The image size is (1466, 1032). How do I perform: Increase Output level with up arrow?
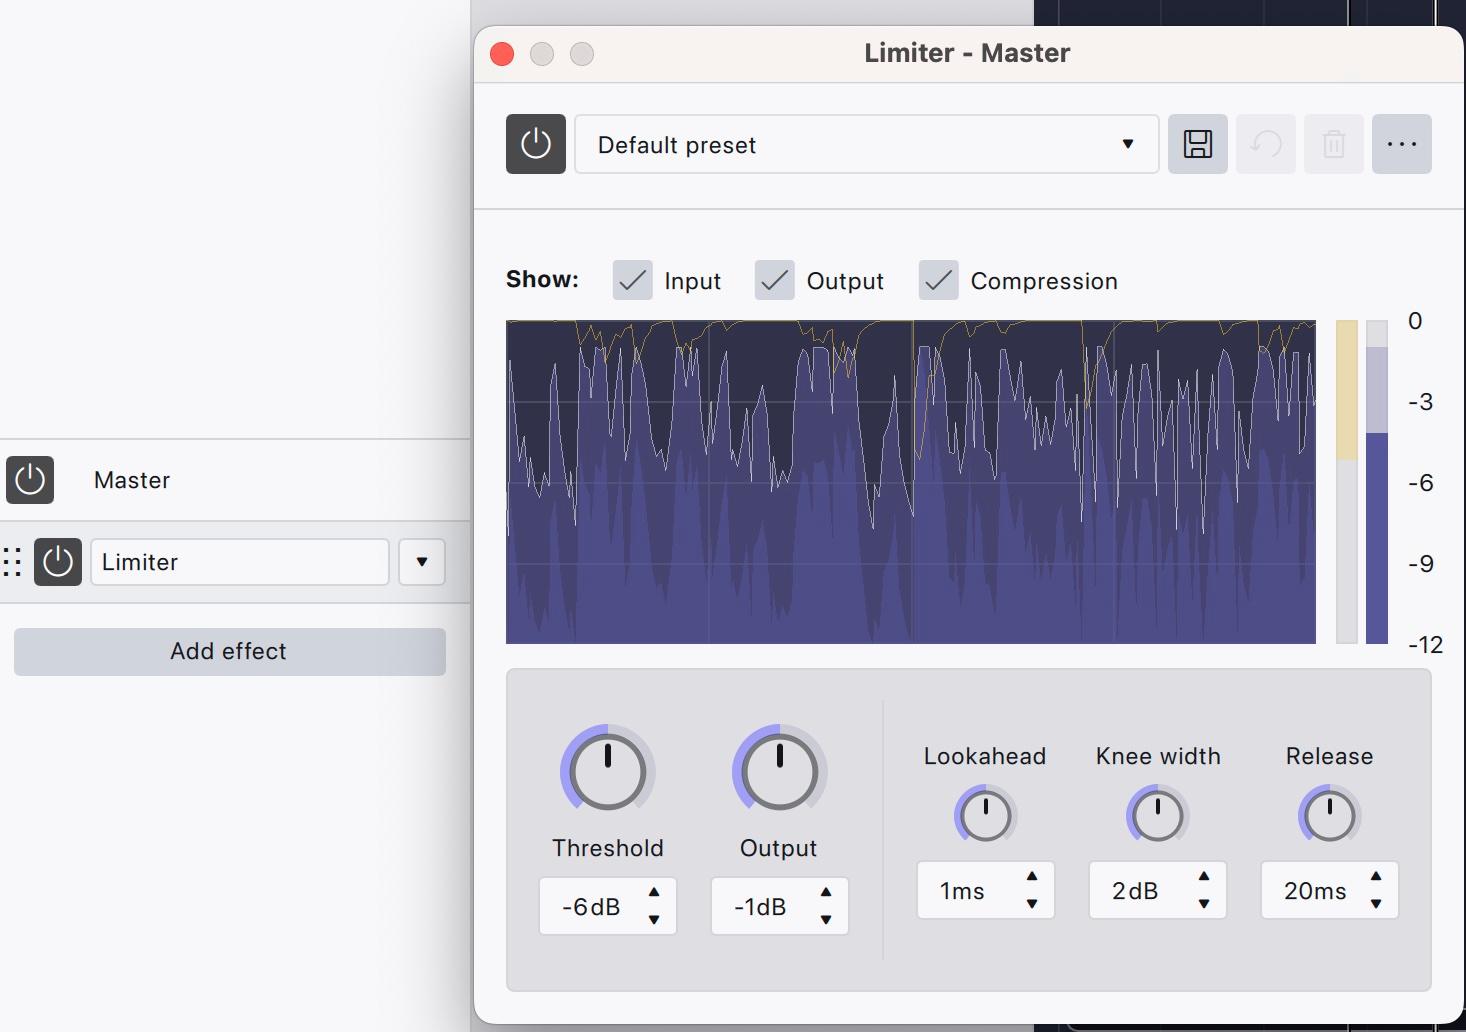tap(826, 892)
